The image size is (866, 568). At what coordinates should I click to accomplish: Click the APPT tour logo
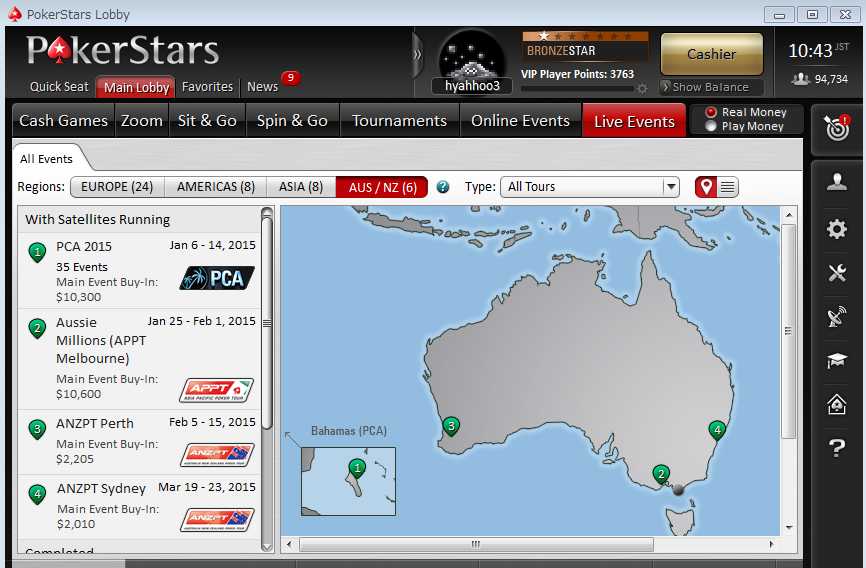click(216, 390)
